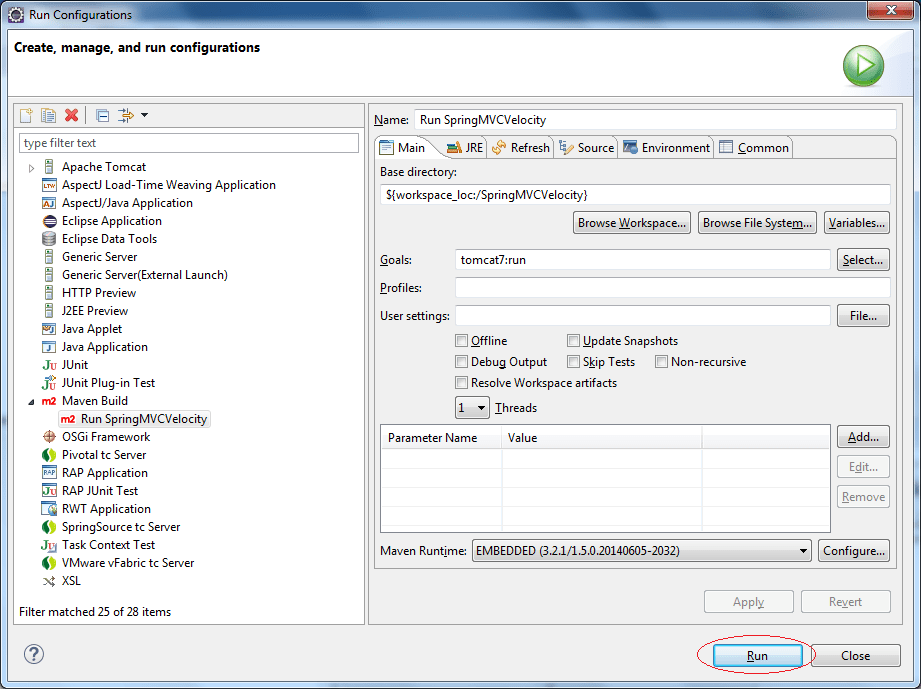Click the OSGi Framework icon

(49, 437)
